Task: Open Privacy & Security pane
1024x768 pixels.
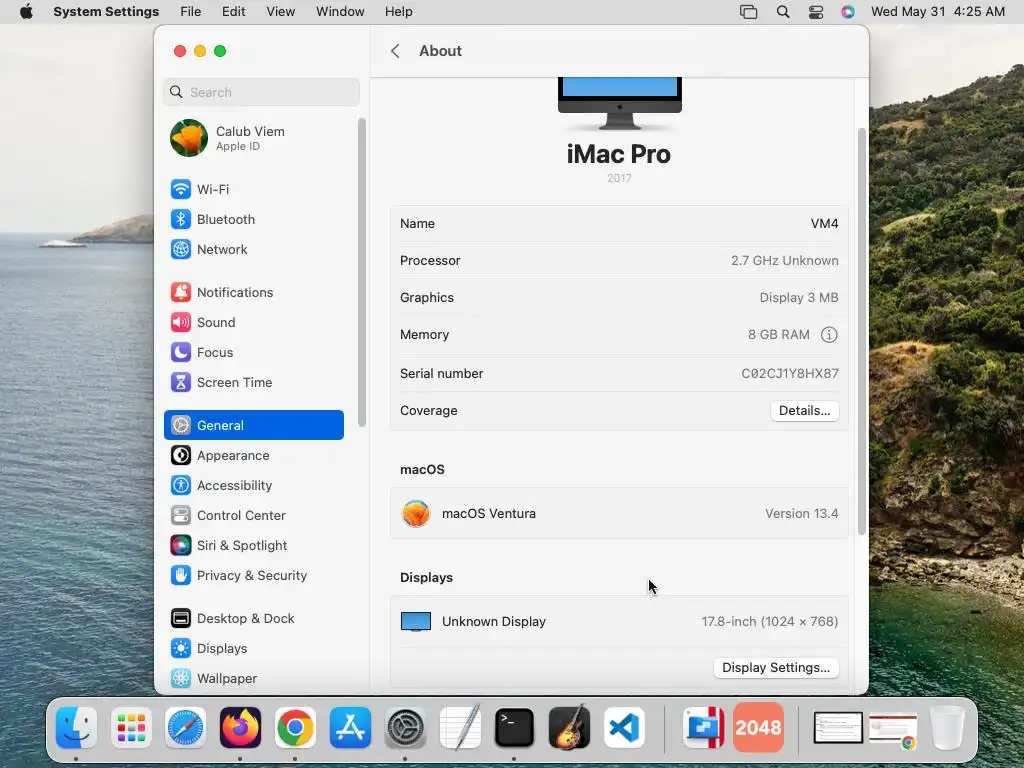Action: 253,576
